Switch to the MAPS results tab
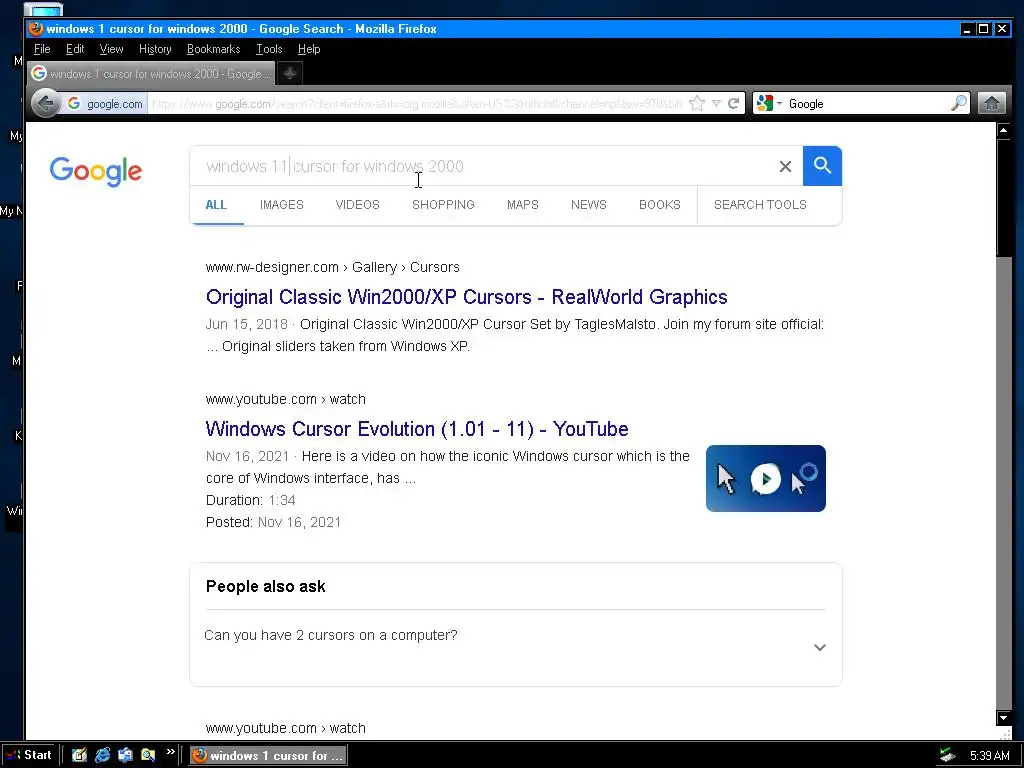Viewport: 1024px width, 768px height. pyautogui.click(x=522, y=204)
